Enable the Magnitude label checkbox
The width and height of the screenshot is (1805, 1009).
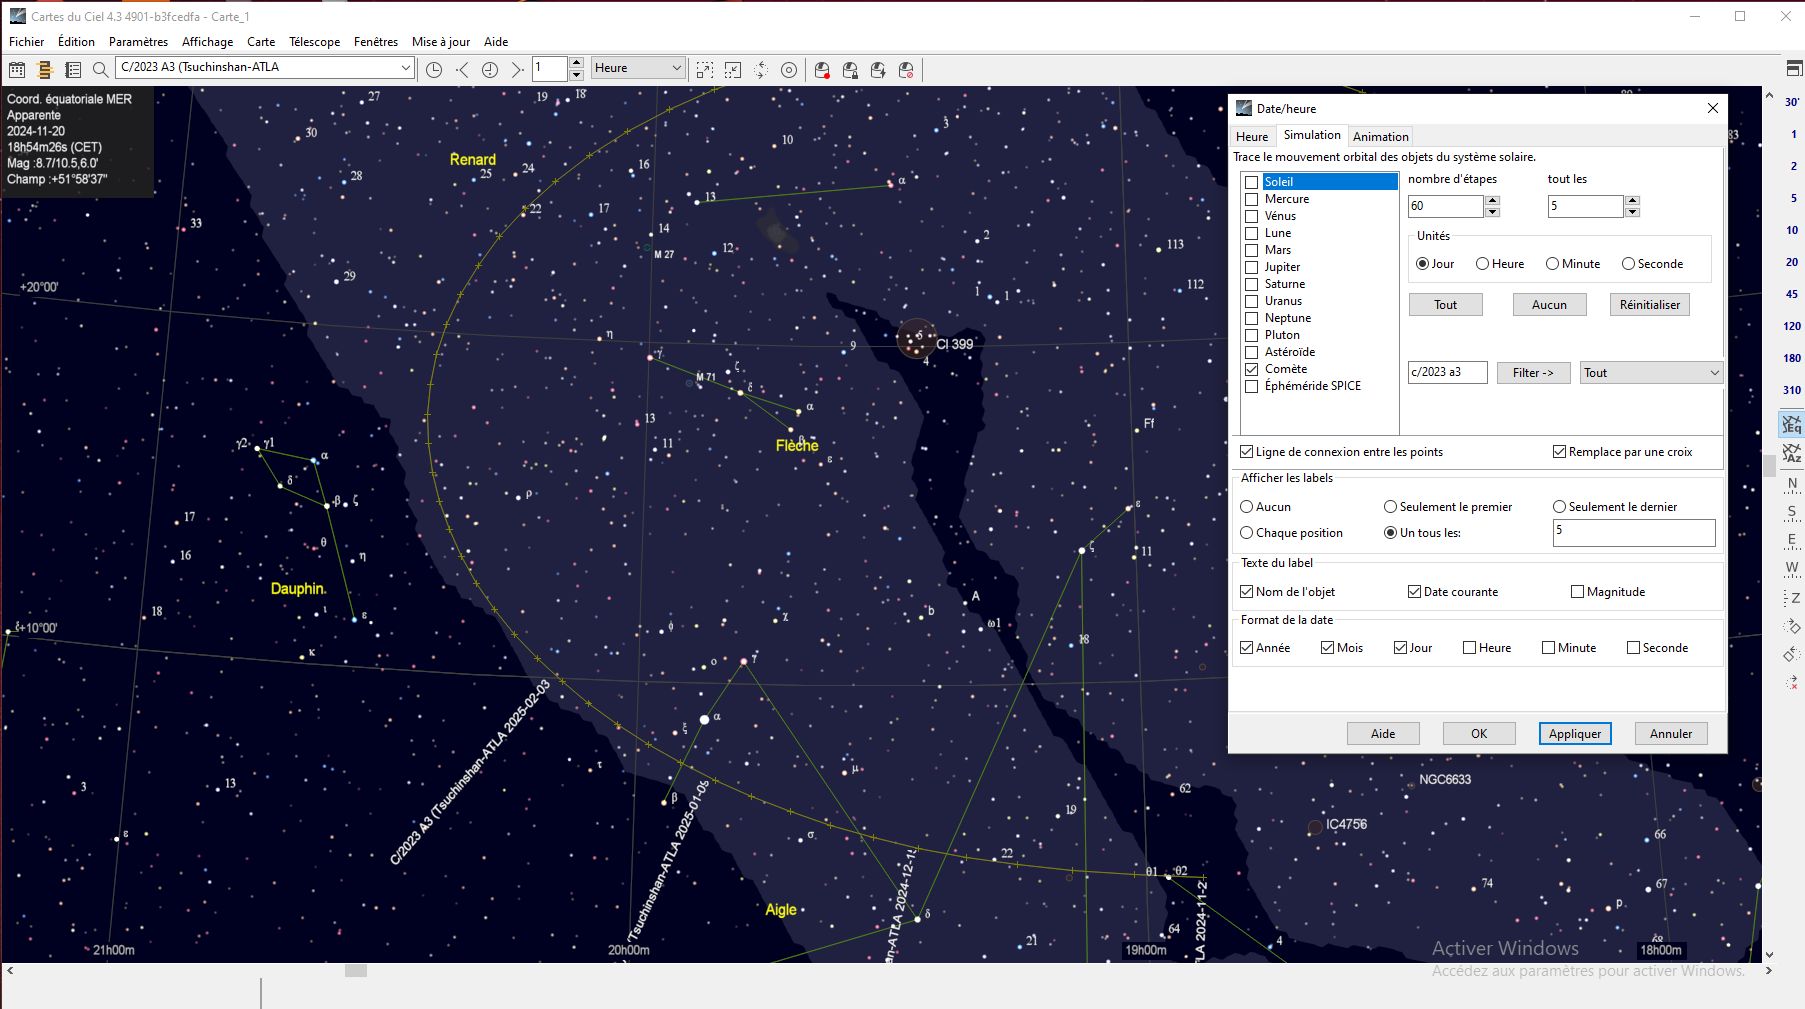click(x=1577, y=592)
